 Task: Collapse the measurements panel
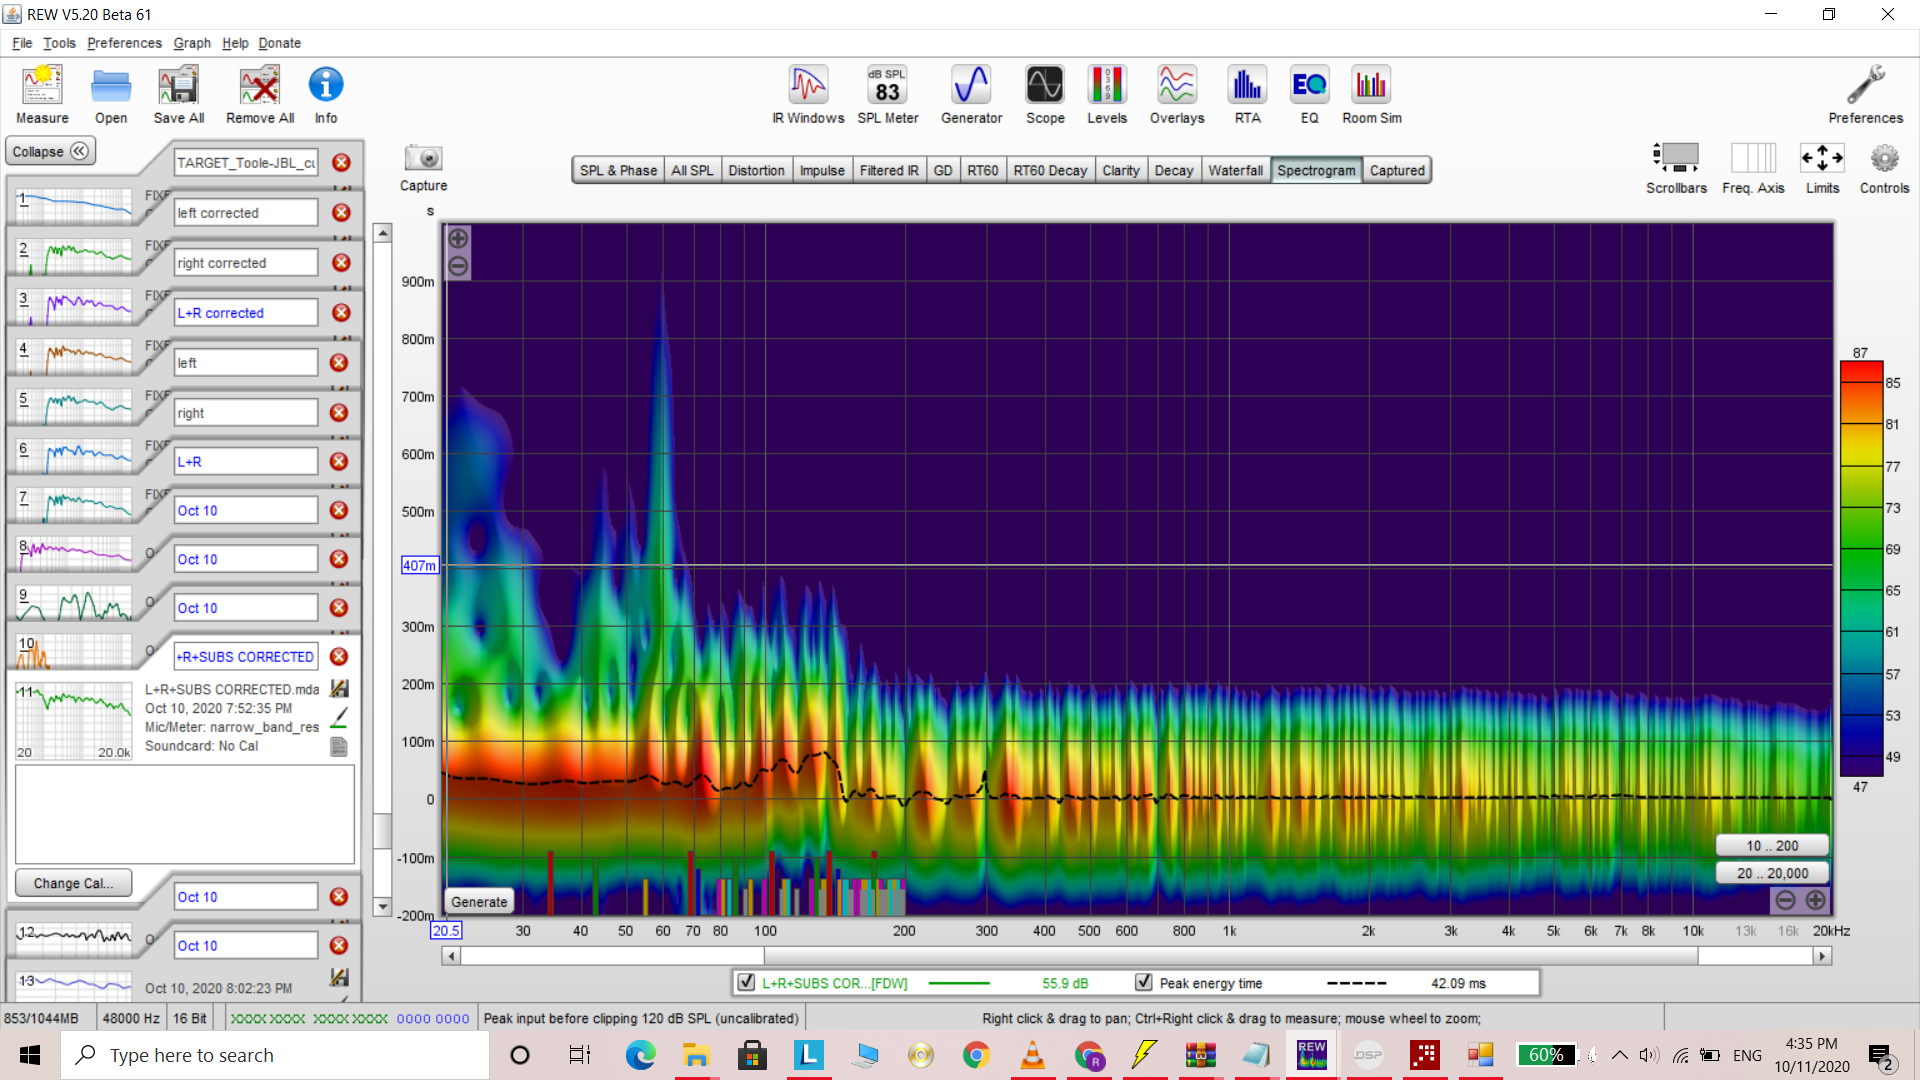(50, 152)
